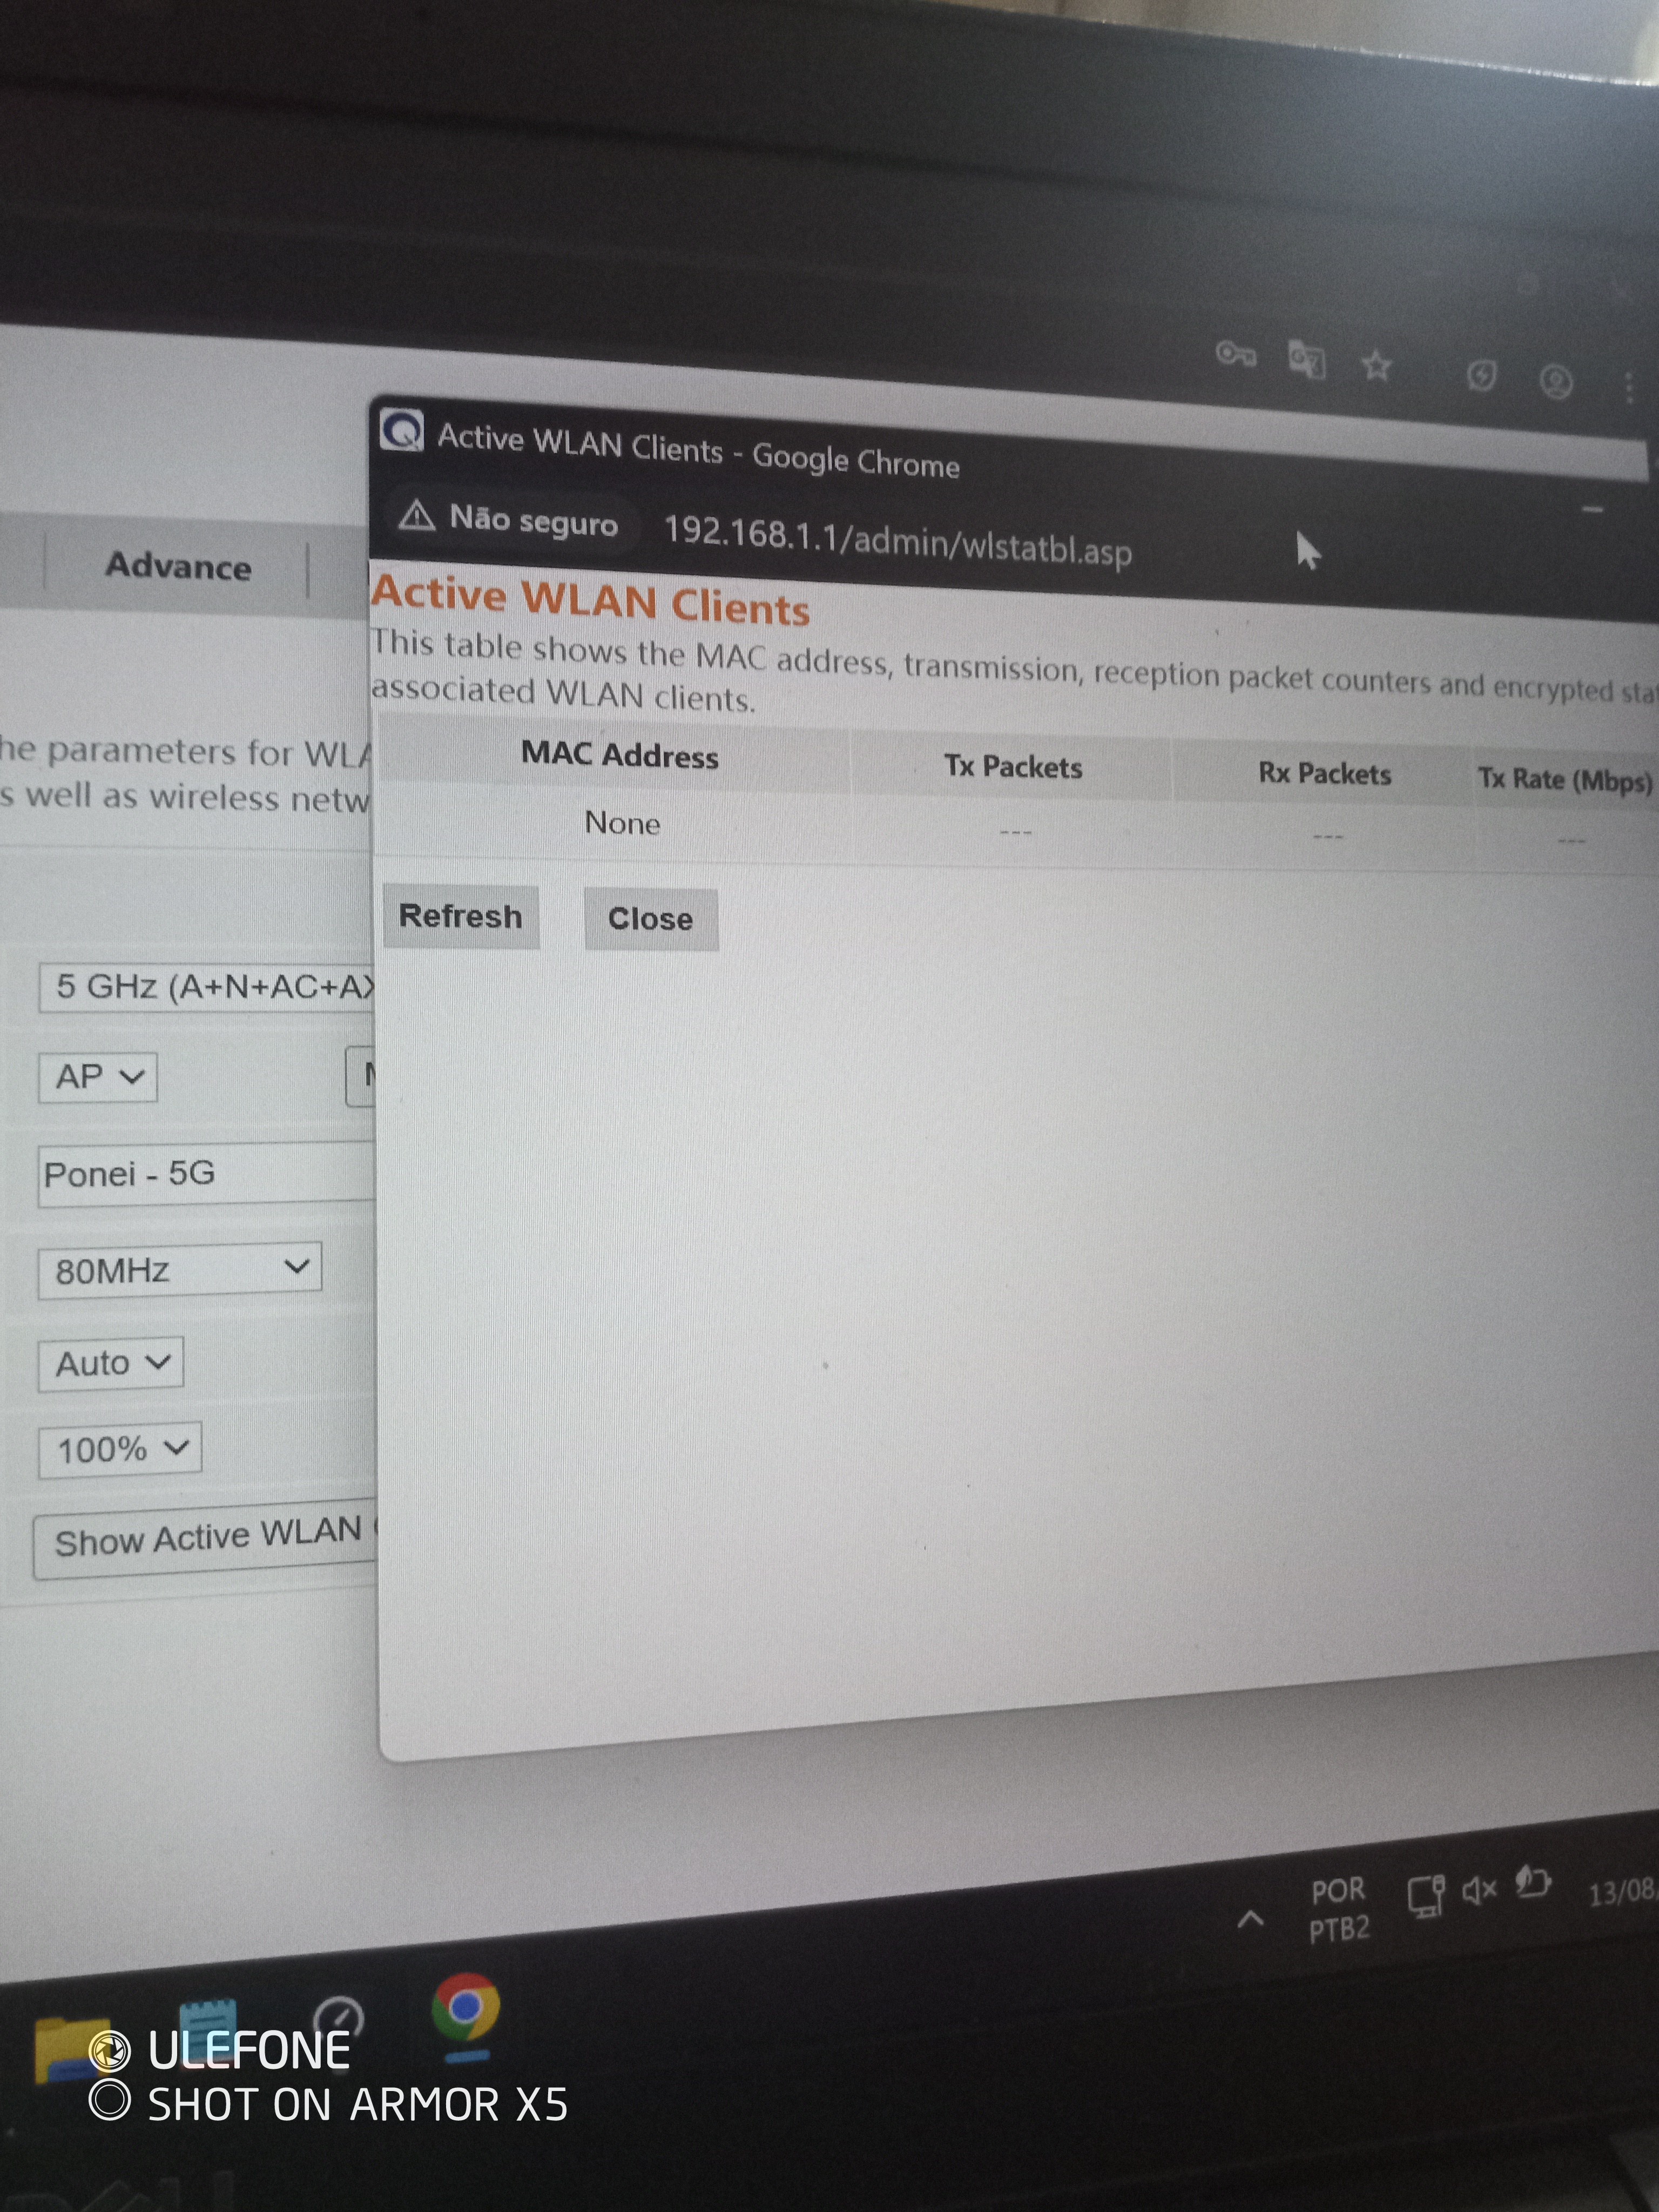Open the Chrome three-dot menu

coord(1629,387)
